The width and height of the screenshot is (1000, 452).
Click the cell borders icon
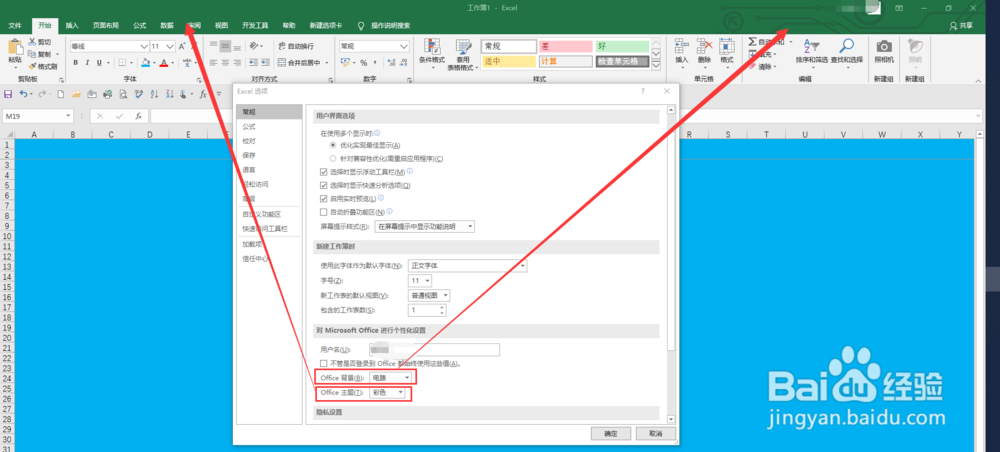(122, 63)
